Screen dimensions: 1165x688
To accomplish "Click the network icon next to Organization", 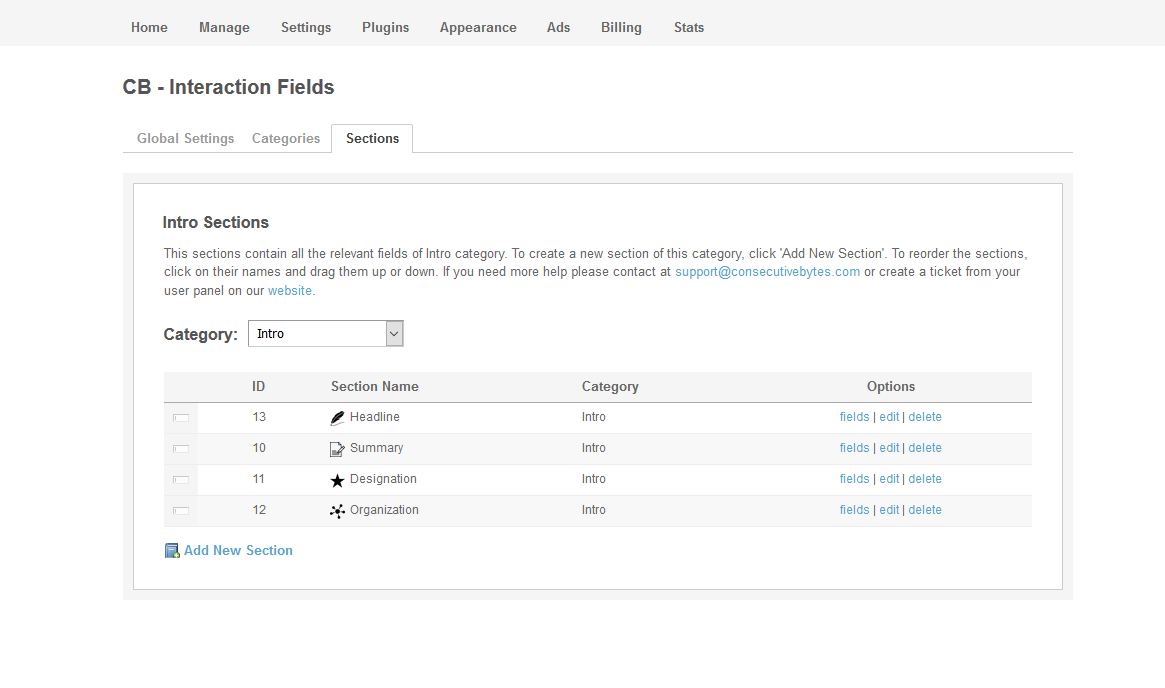I will click(x=338, y=510).
